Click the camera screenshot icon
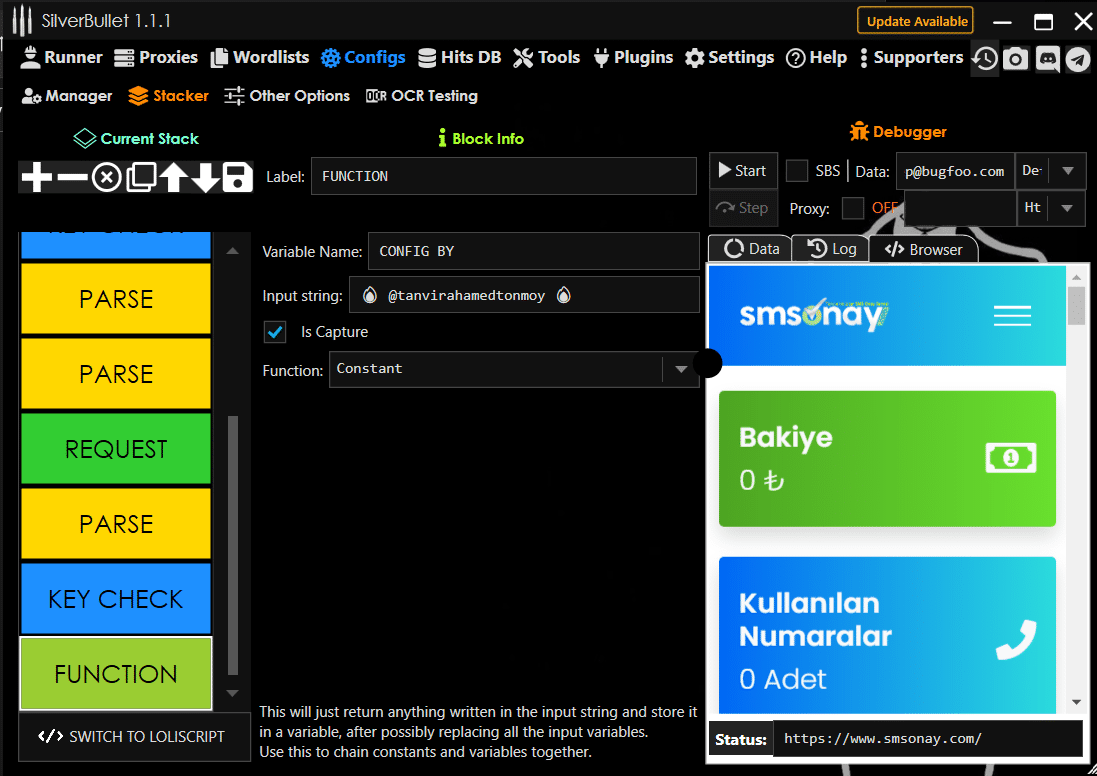 click(1016, 59)
